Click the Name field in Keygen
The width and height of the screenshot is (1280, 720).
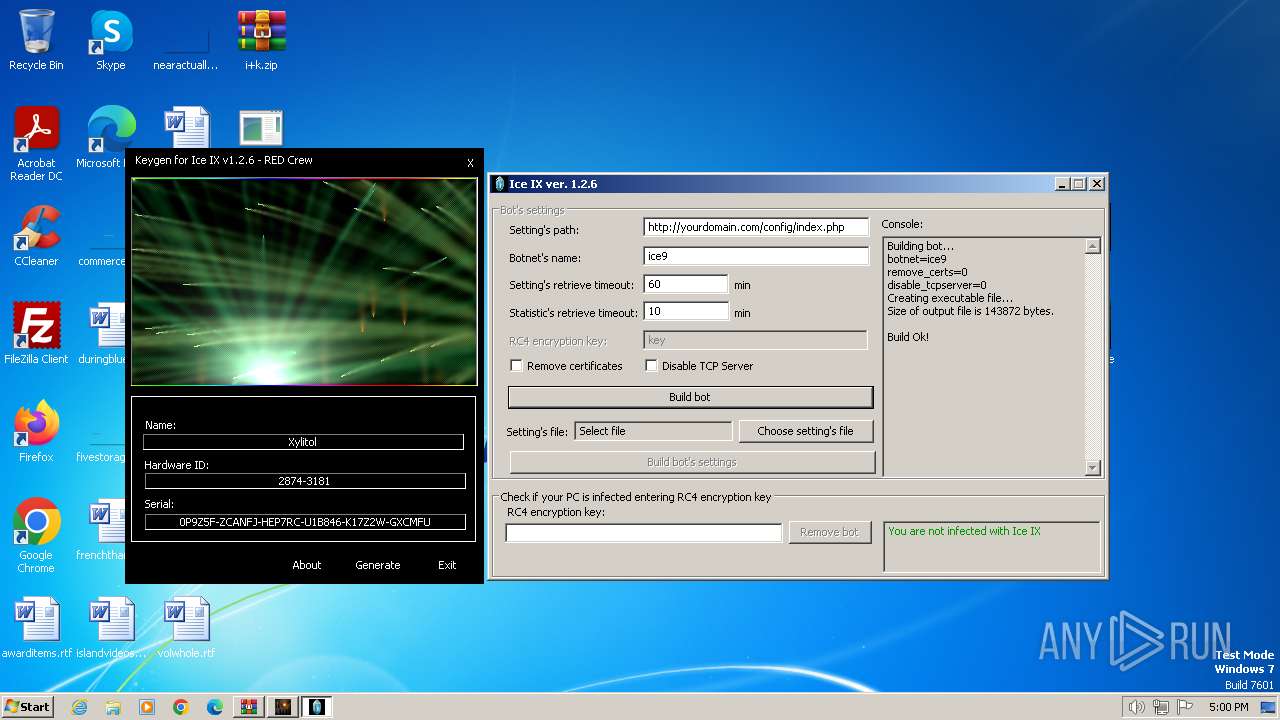click(x=303, y=442)
